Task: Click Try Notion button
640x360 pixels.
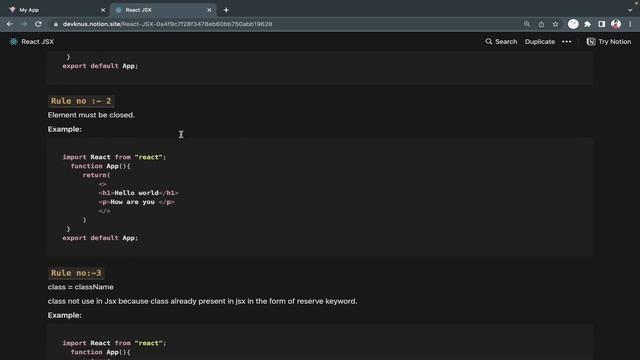Action: (x=609, y=42)
